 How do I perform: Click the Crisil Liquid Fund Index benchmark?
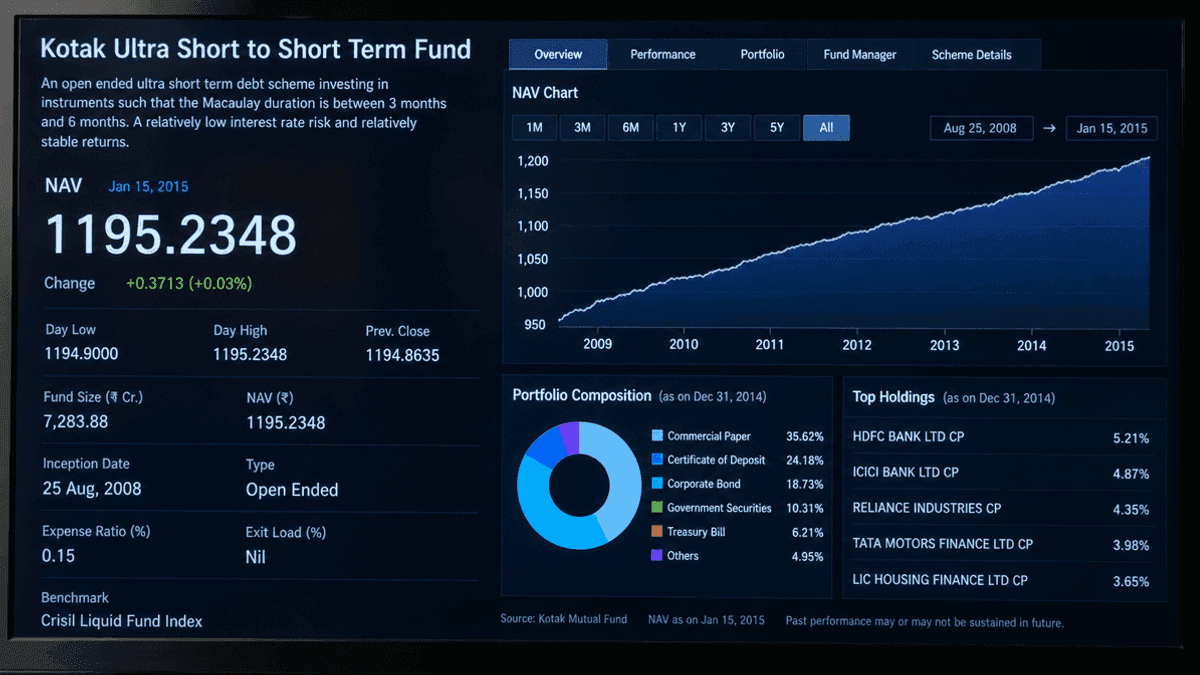tap(122, 621)
